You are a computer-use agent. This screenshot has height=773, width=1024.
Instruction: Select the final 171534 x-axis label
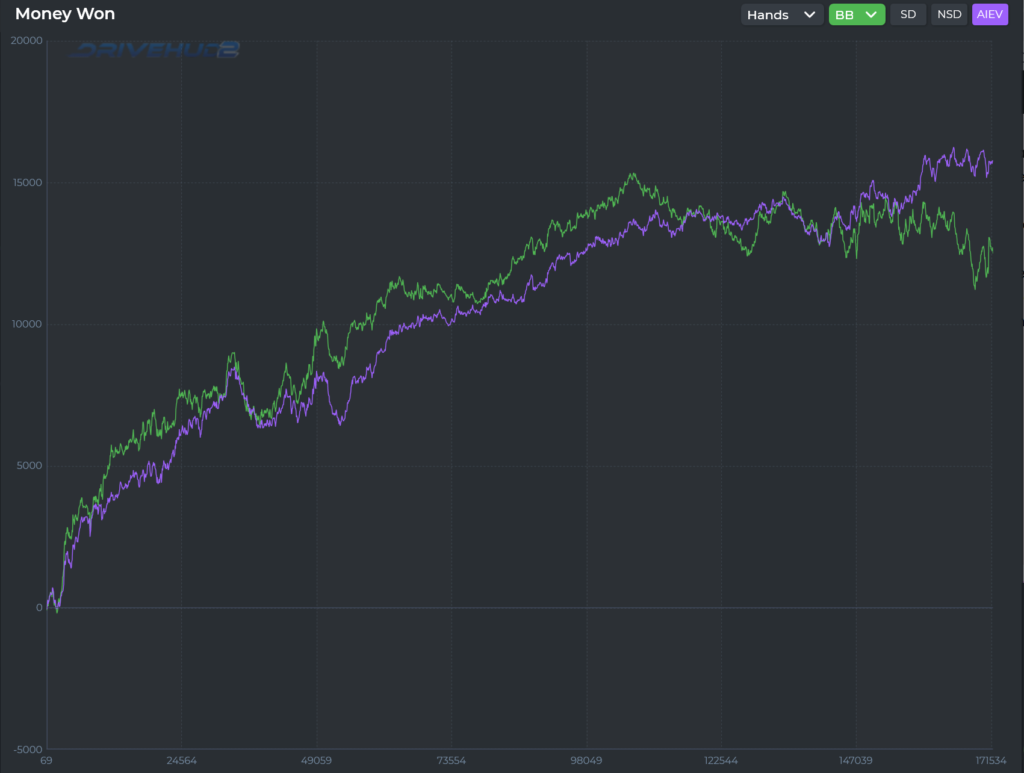988,761
